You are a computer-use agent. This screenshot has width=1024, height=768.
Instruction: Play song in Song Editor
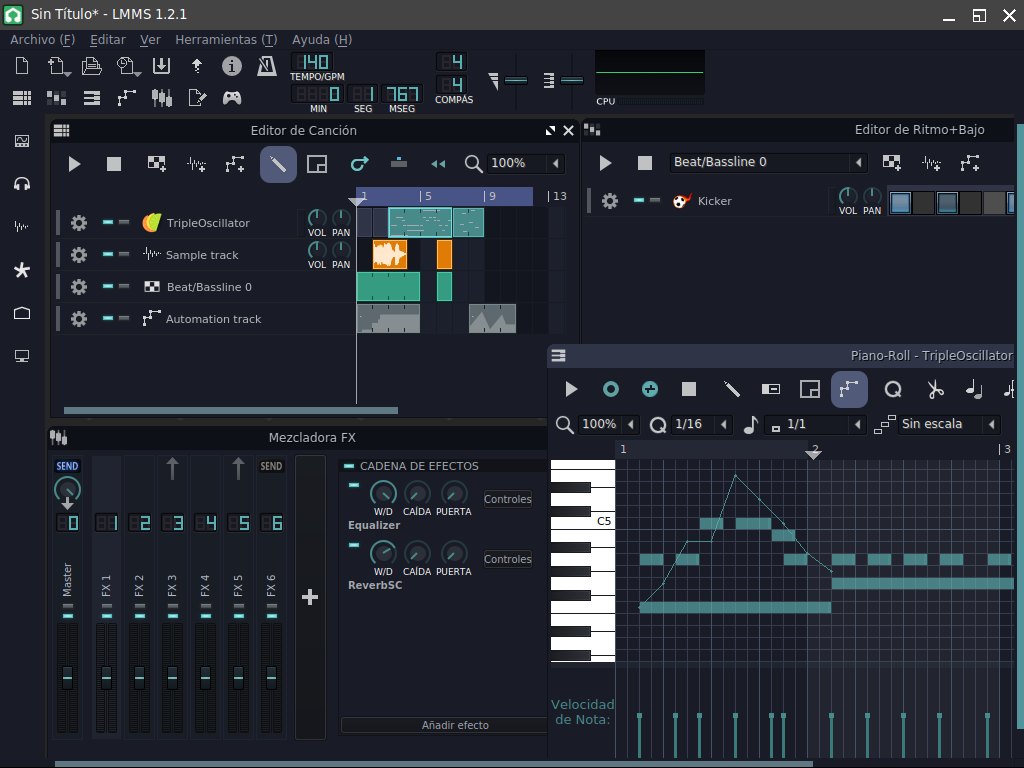74,164
